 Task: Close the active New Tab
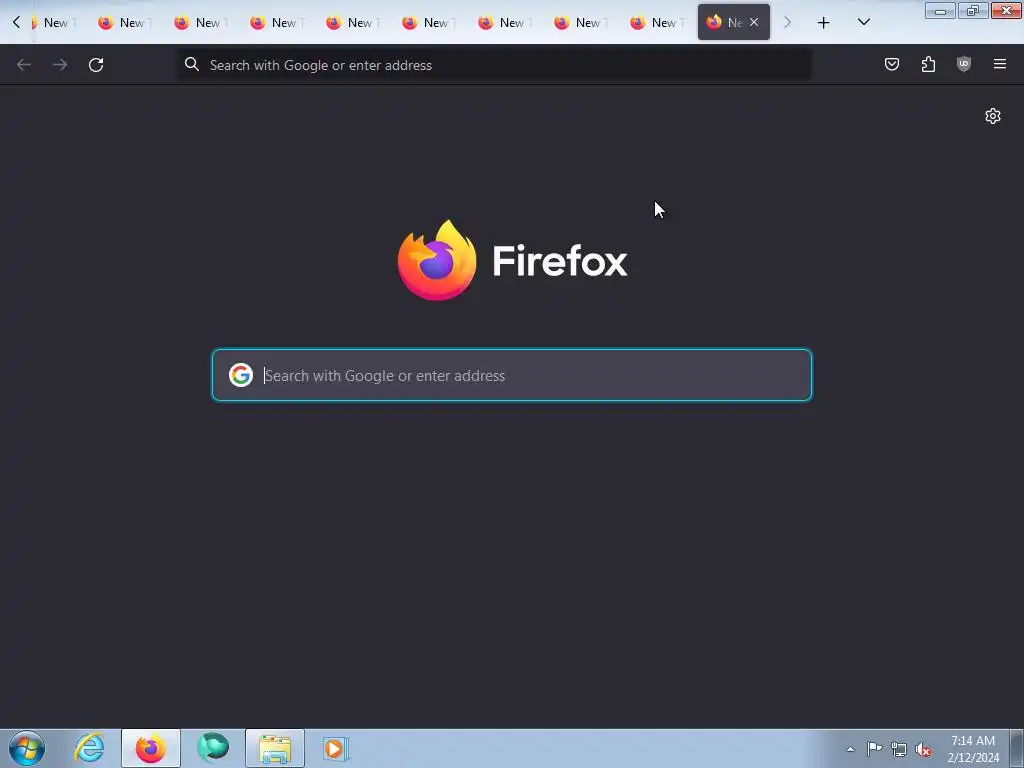point(754,22)
